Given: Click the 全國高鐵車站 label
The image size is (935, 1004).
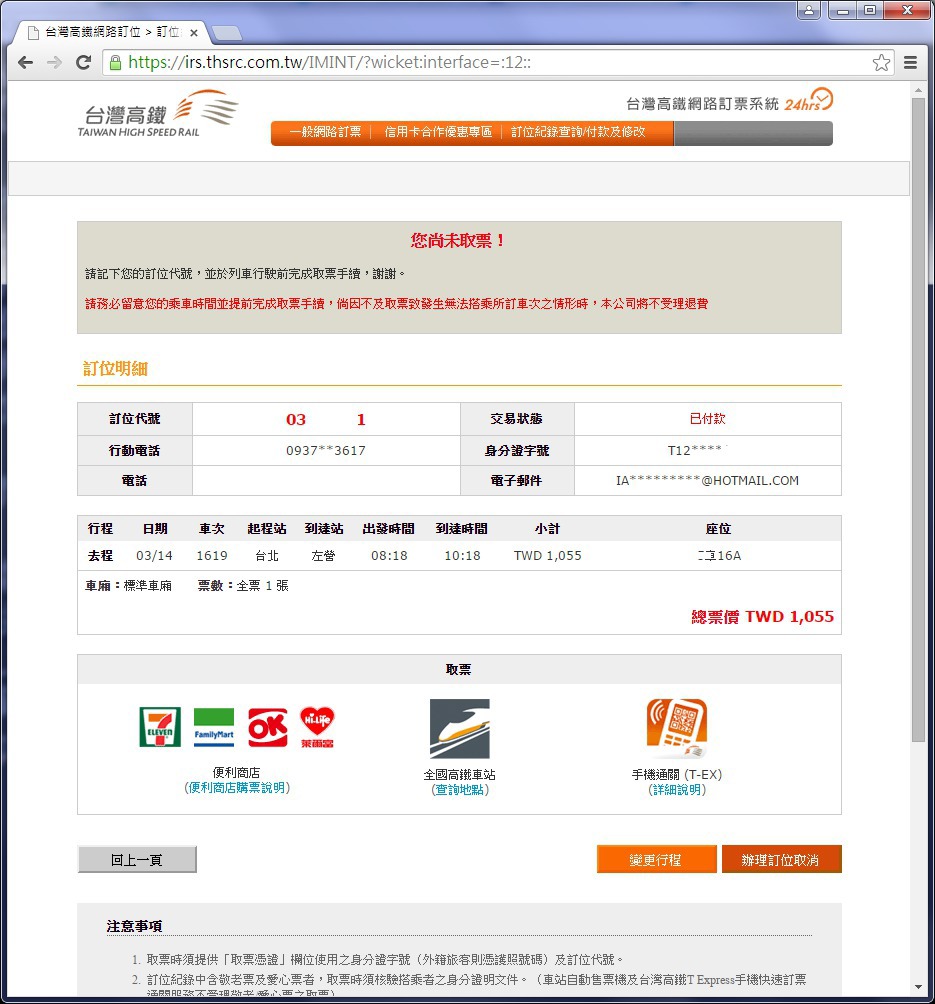Looking at the screenshot, I should 459,775.
